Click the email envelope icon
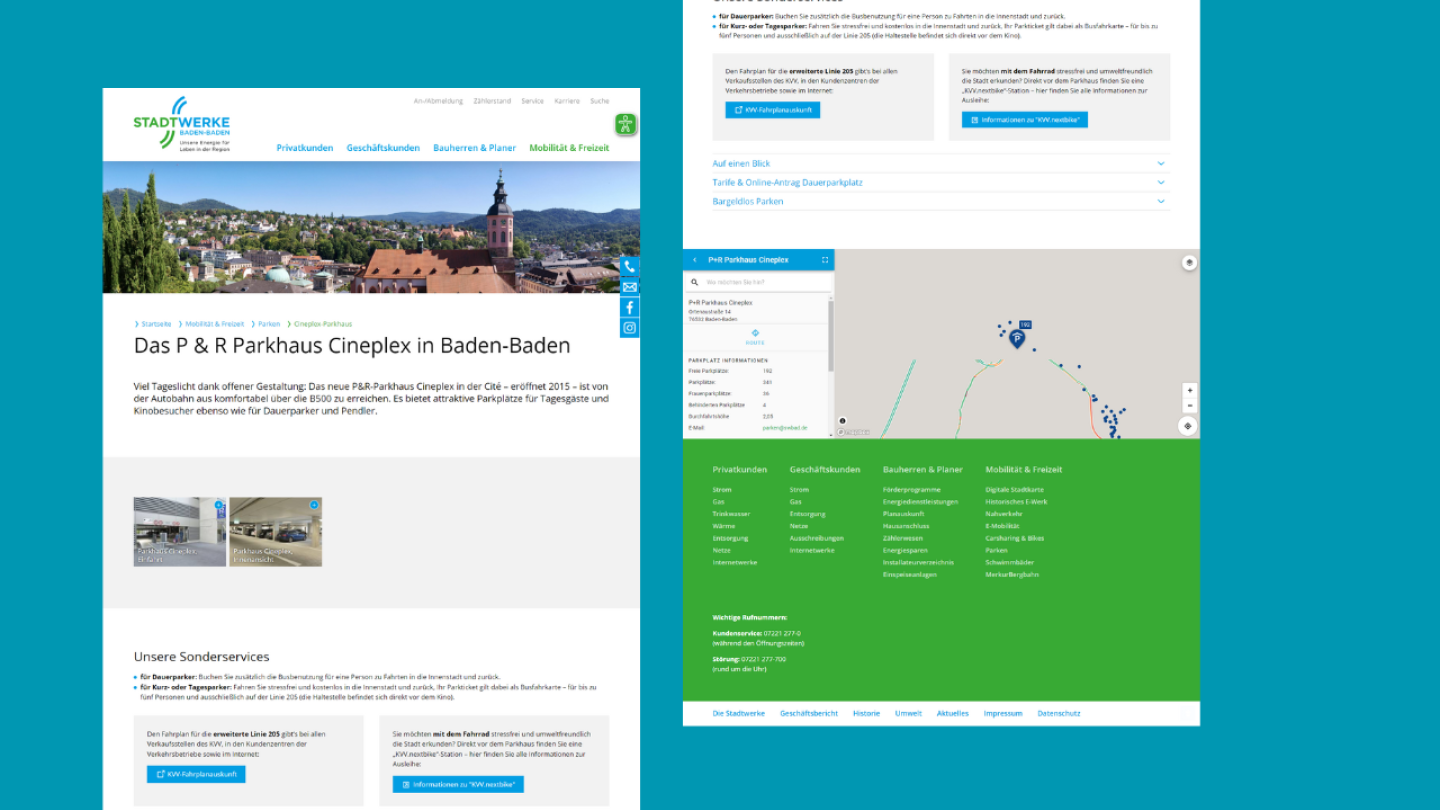This screenshot has width=1440, height=810. [629, 287]
